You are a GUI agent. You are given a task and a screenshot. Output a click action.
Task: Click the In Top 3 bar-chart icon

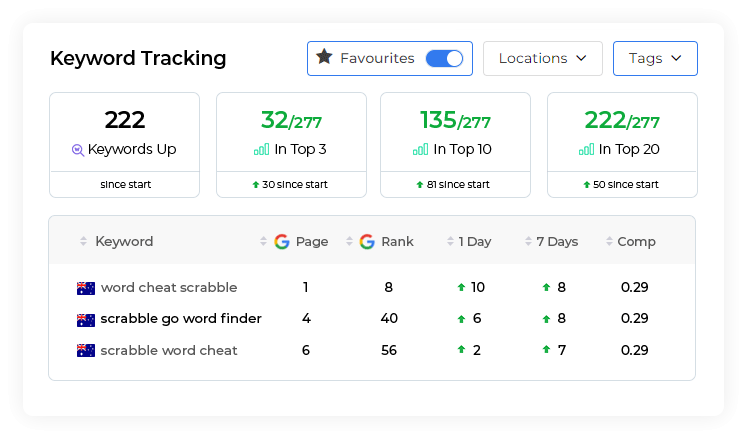click(x=262, y=150)
